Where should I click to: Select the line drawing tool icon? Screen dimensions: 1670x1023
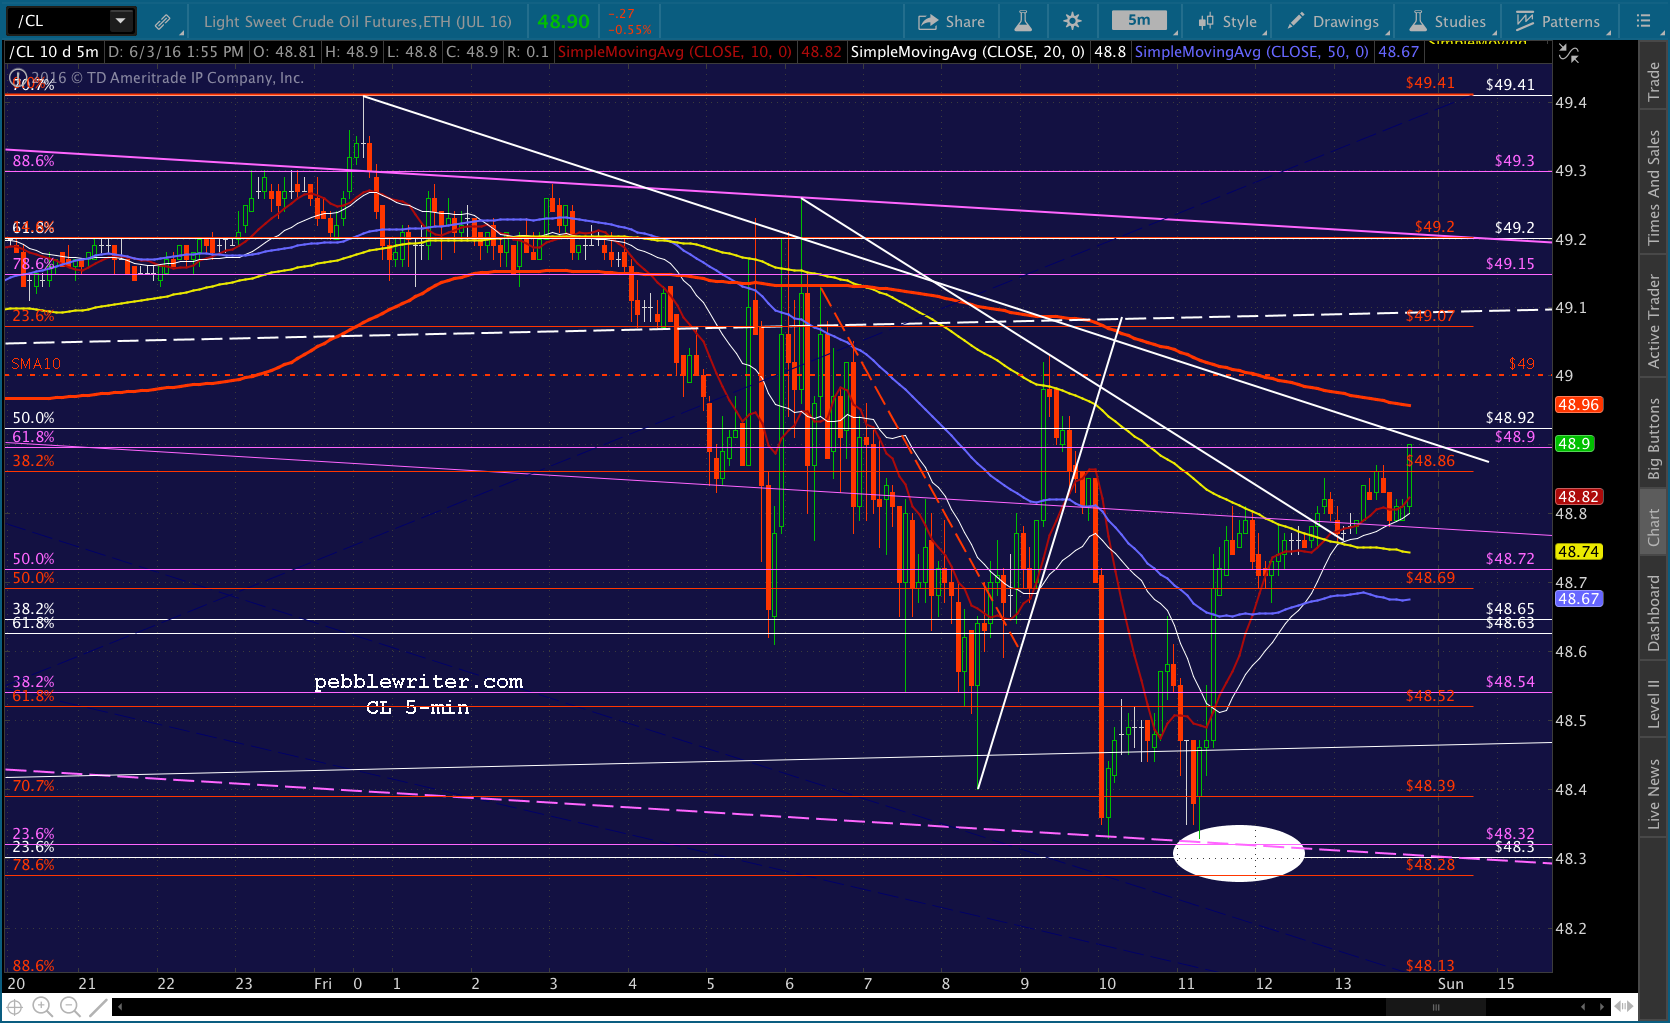point(98,1007)
